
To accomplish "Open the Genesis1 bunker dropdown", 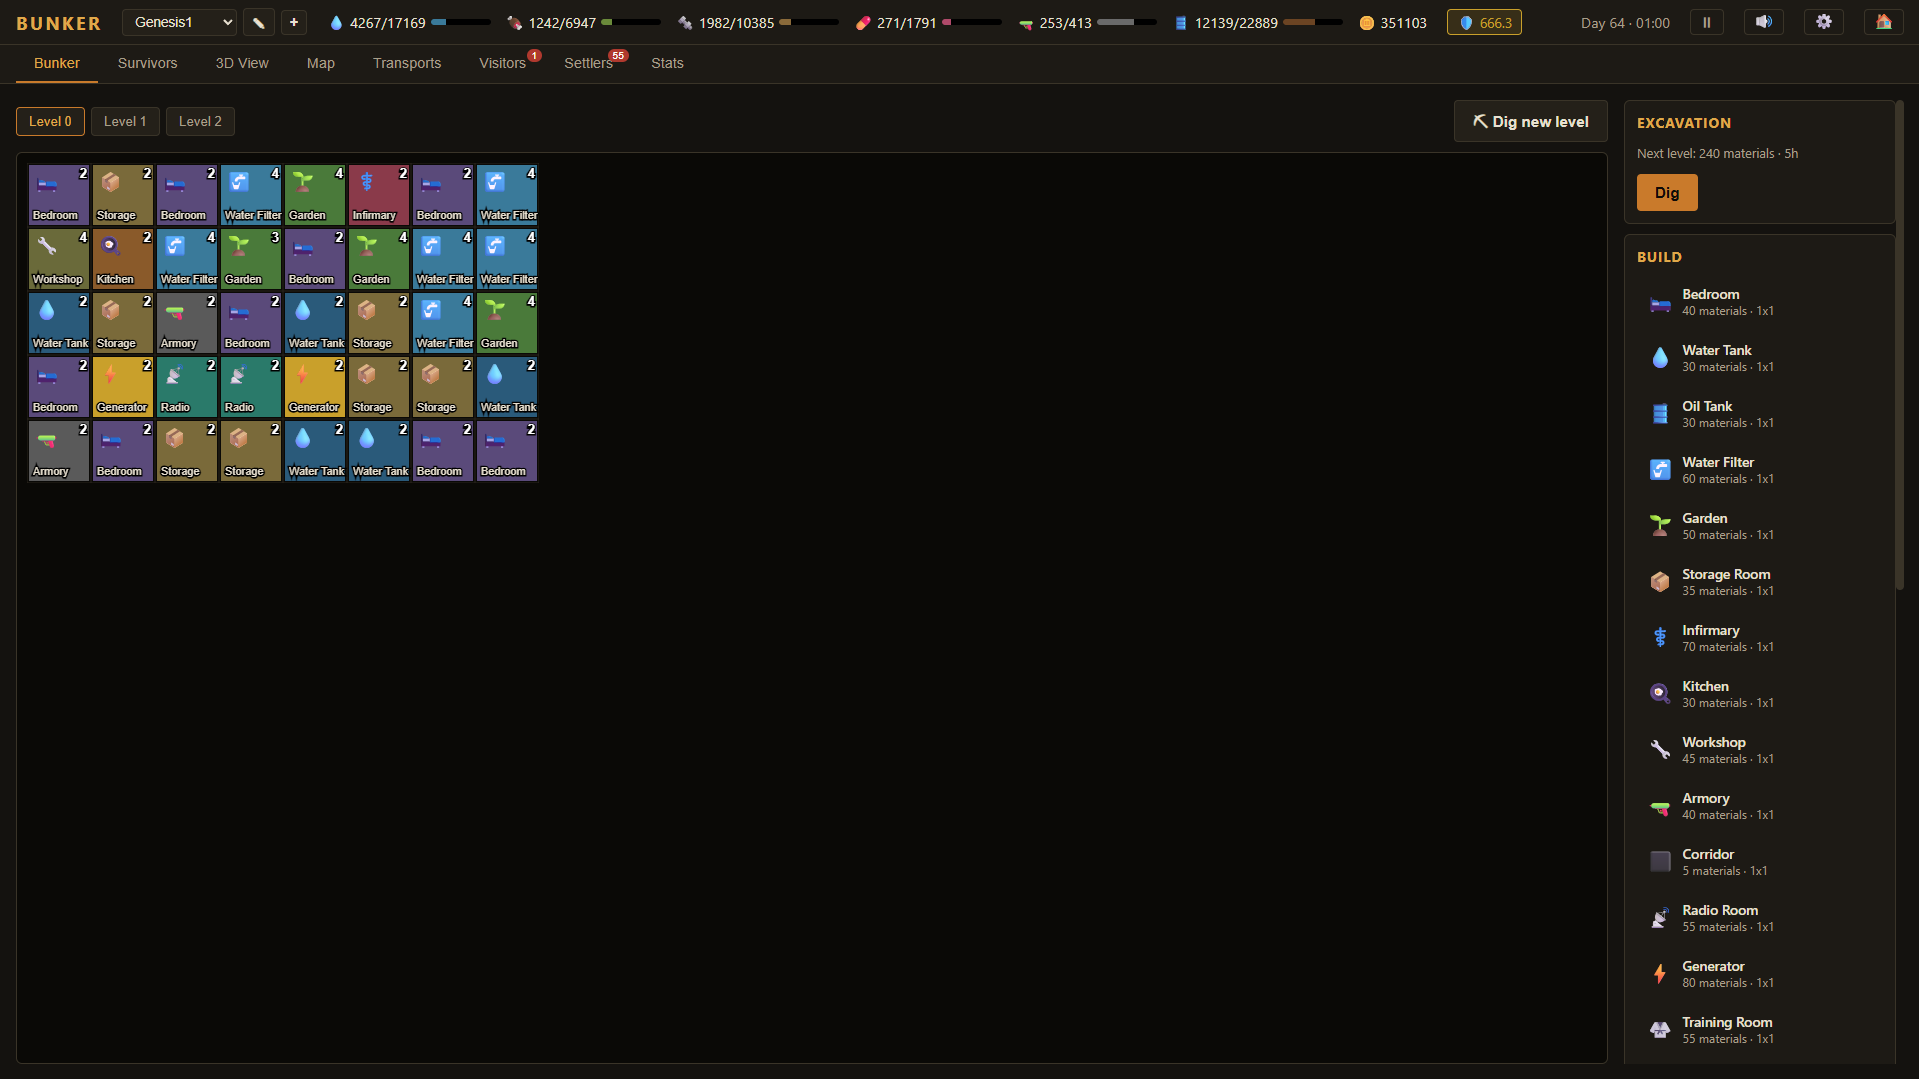I will [179, 22].
